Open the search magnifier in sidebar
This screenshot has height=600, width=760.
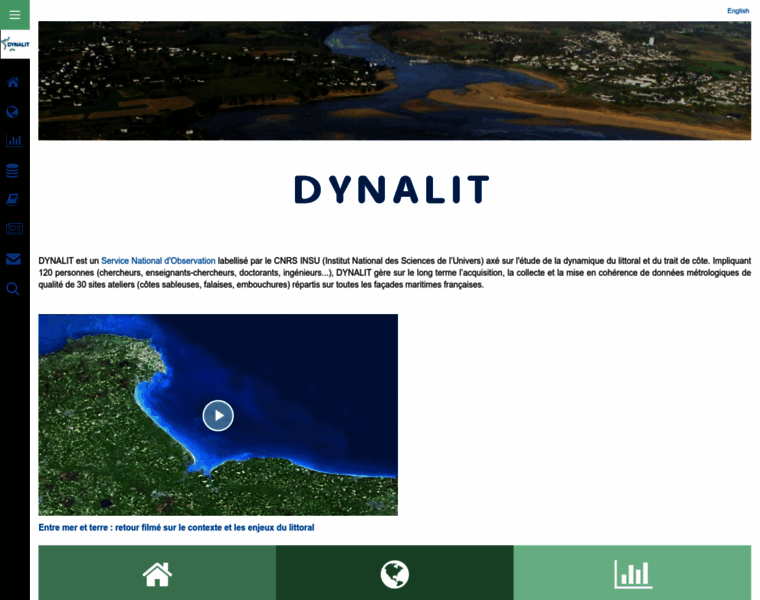13,289
